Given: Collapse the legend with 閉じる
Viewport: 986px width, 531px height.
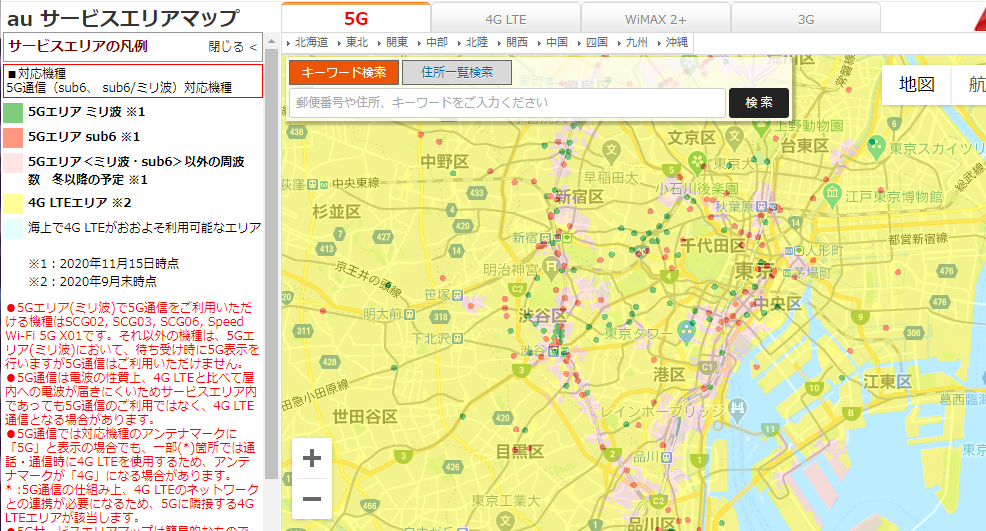Looking at the screenshot, I should pyautogui.click(x=233, y=47).
